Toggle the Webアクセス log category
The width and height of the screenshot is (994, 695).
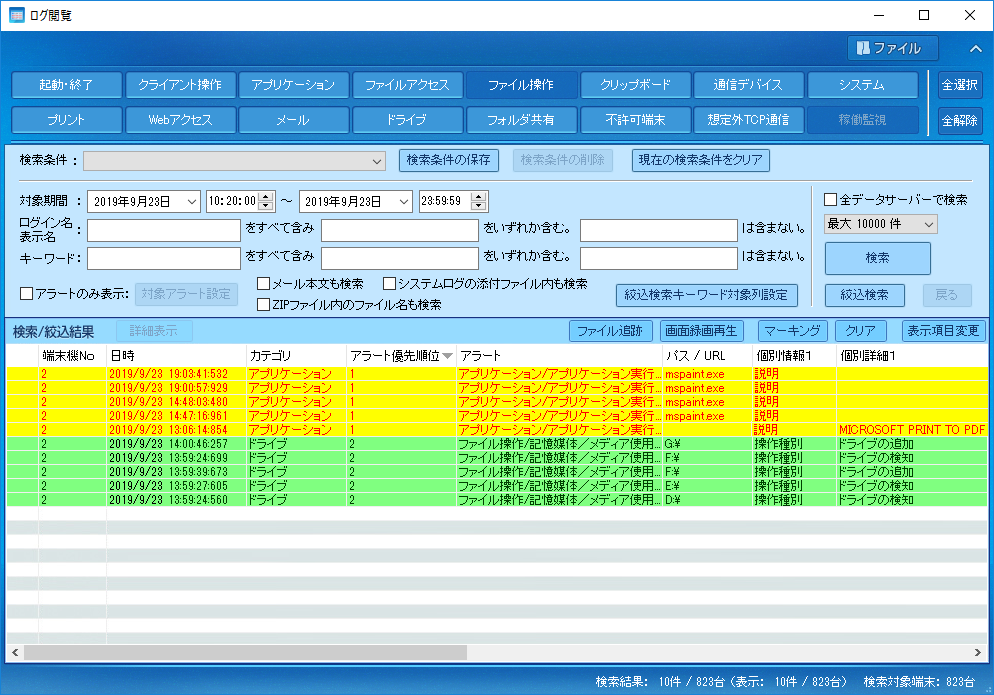point(180,120)
